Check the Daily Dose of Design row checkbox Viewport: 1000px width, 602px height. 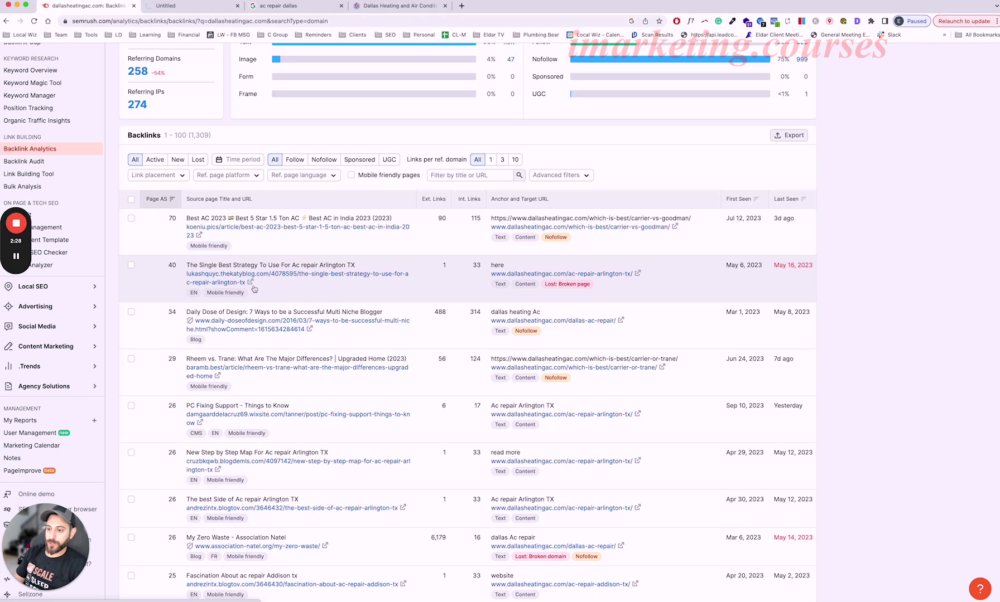131,312
